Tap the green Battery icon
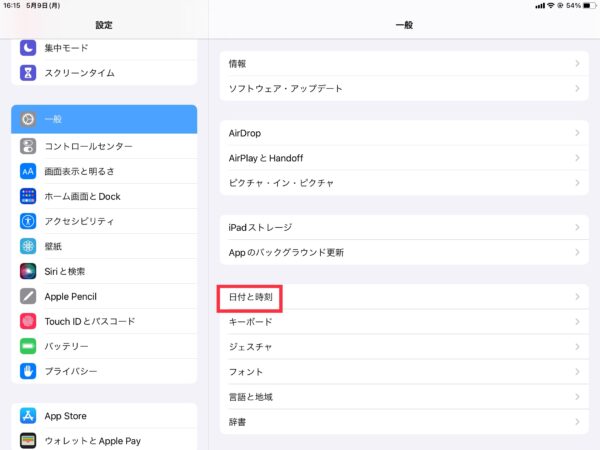Viewport: 600px width, 450px height. point(28,346)
